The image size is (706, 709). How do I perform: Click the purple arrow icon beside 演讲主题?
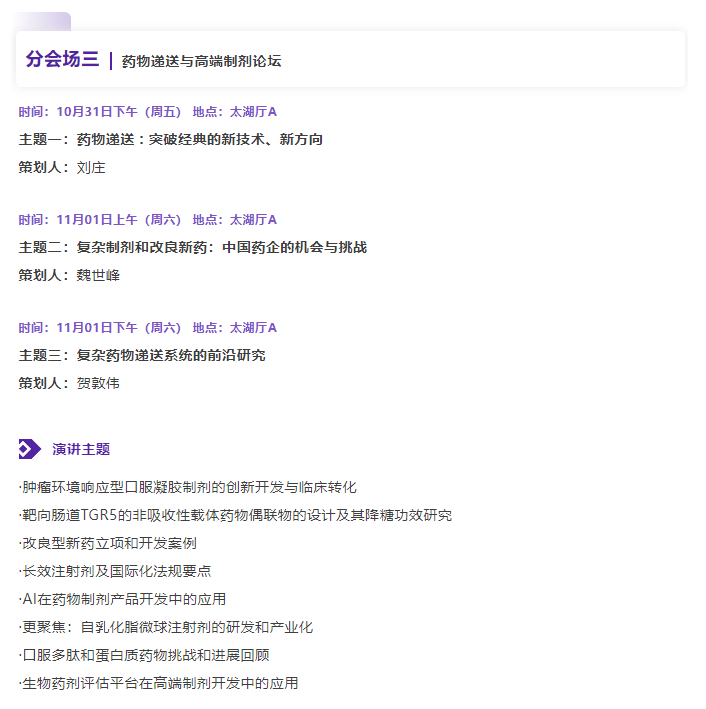tap(30, 449)
